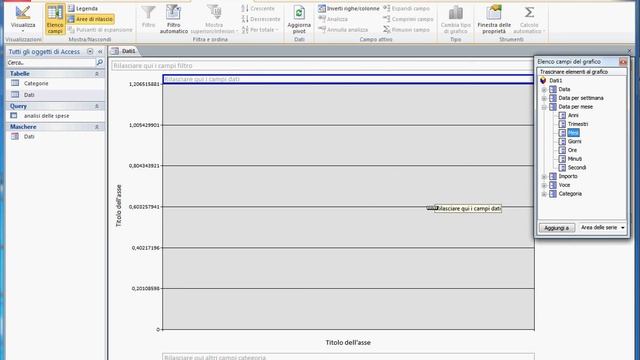Click Rimuovi campo button

point(406,30)
